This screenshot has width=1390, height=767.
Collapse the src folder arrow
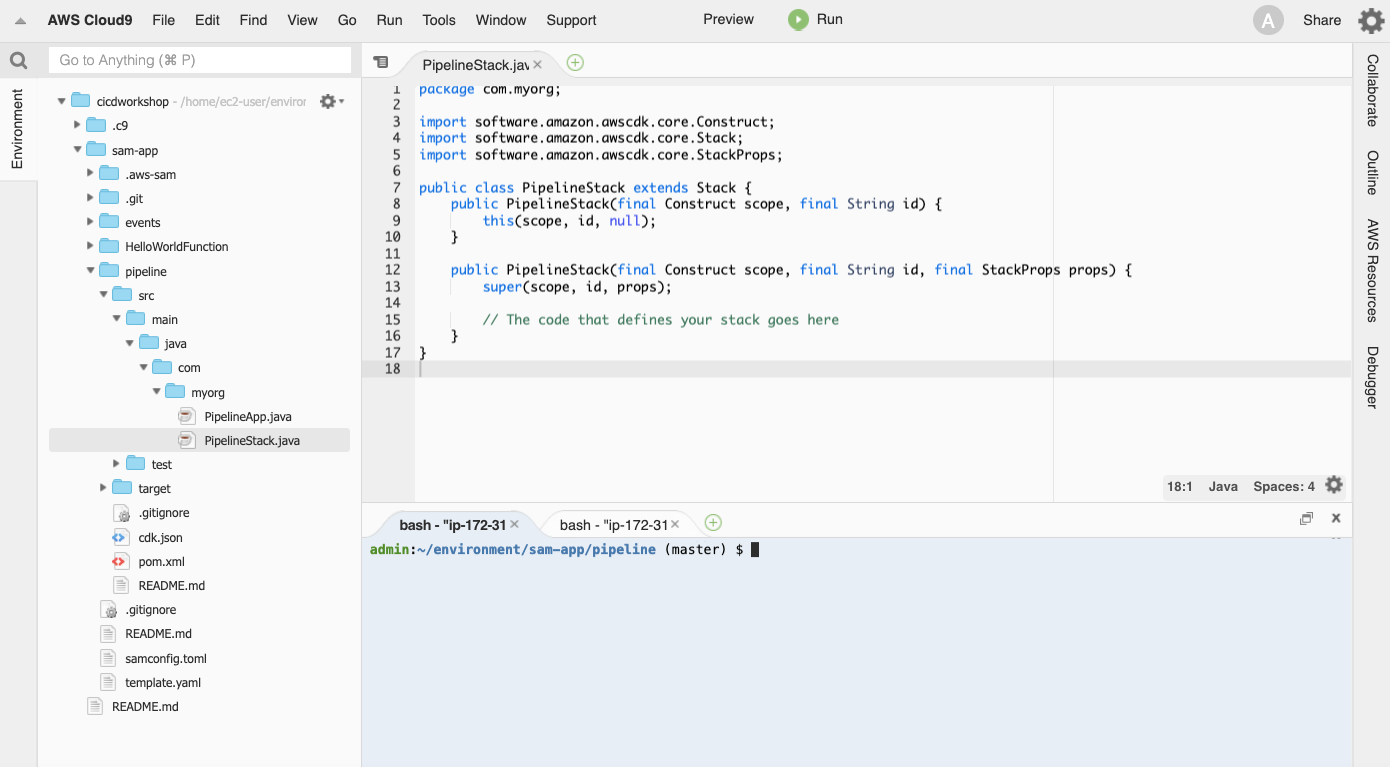click(x=103, y=295)
